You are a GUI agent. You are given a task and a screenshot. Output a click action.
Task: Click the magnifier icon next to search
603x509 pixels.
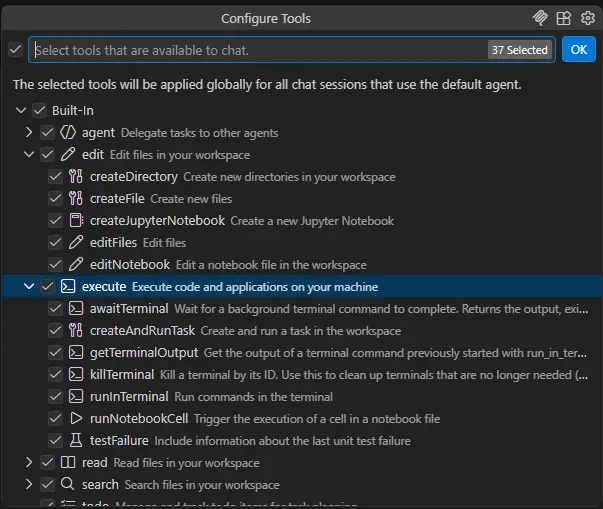[x=68, y=485]
